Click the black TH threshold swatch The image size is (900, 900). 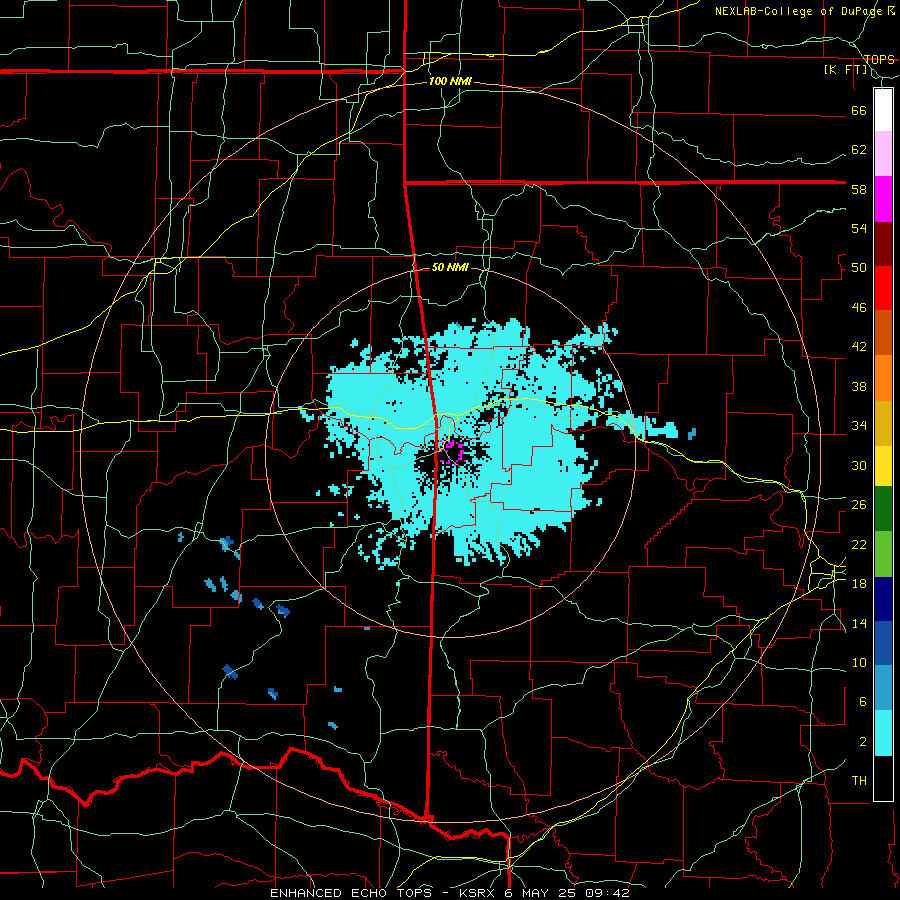(883, 778)
